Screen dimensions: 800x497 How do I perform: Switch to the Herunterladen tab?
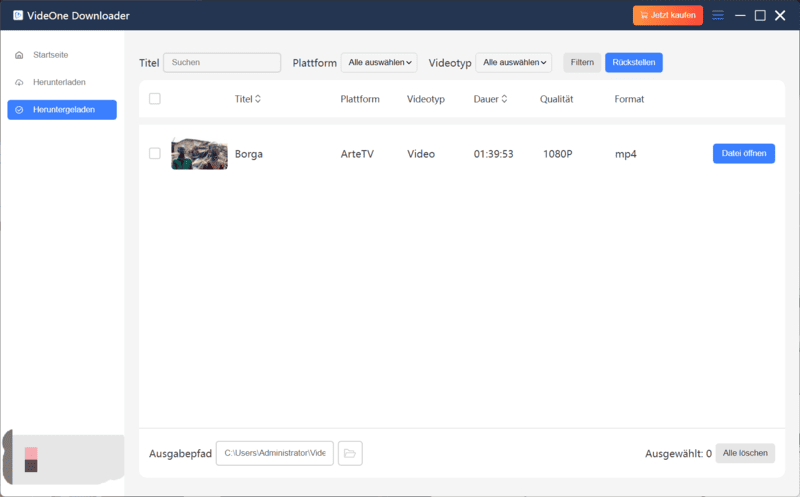56,82
